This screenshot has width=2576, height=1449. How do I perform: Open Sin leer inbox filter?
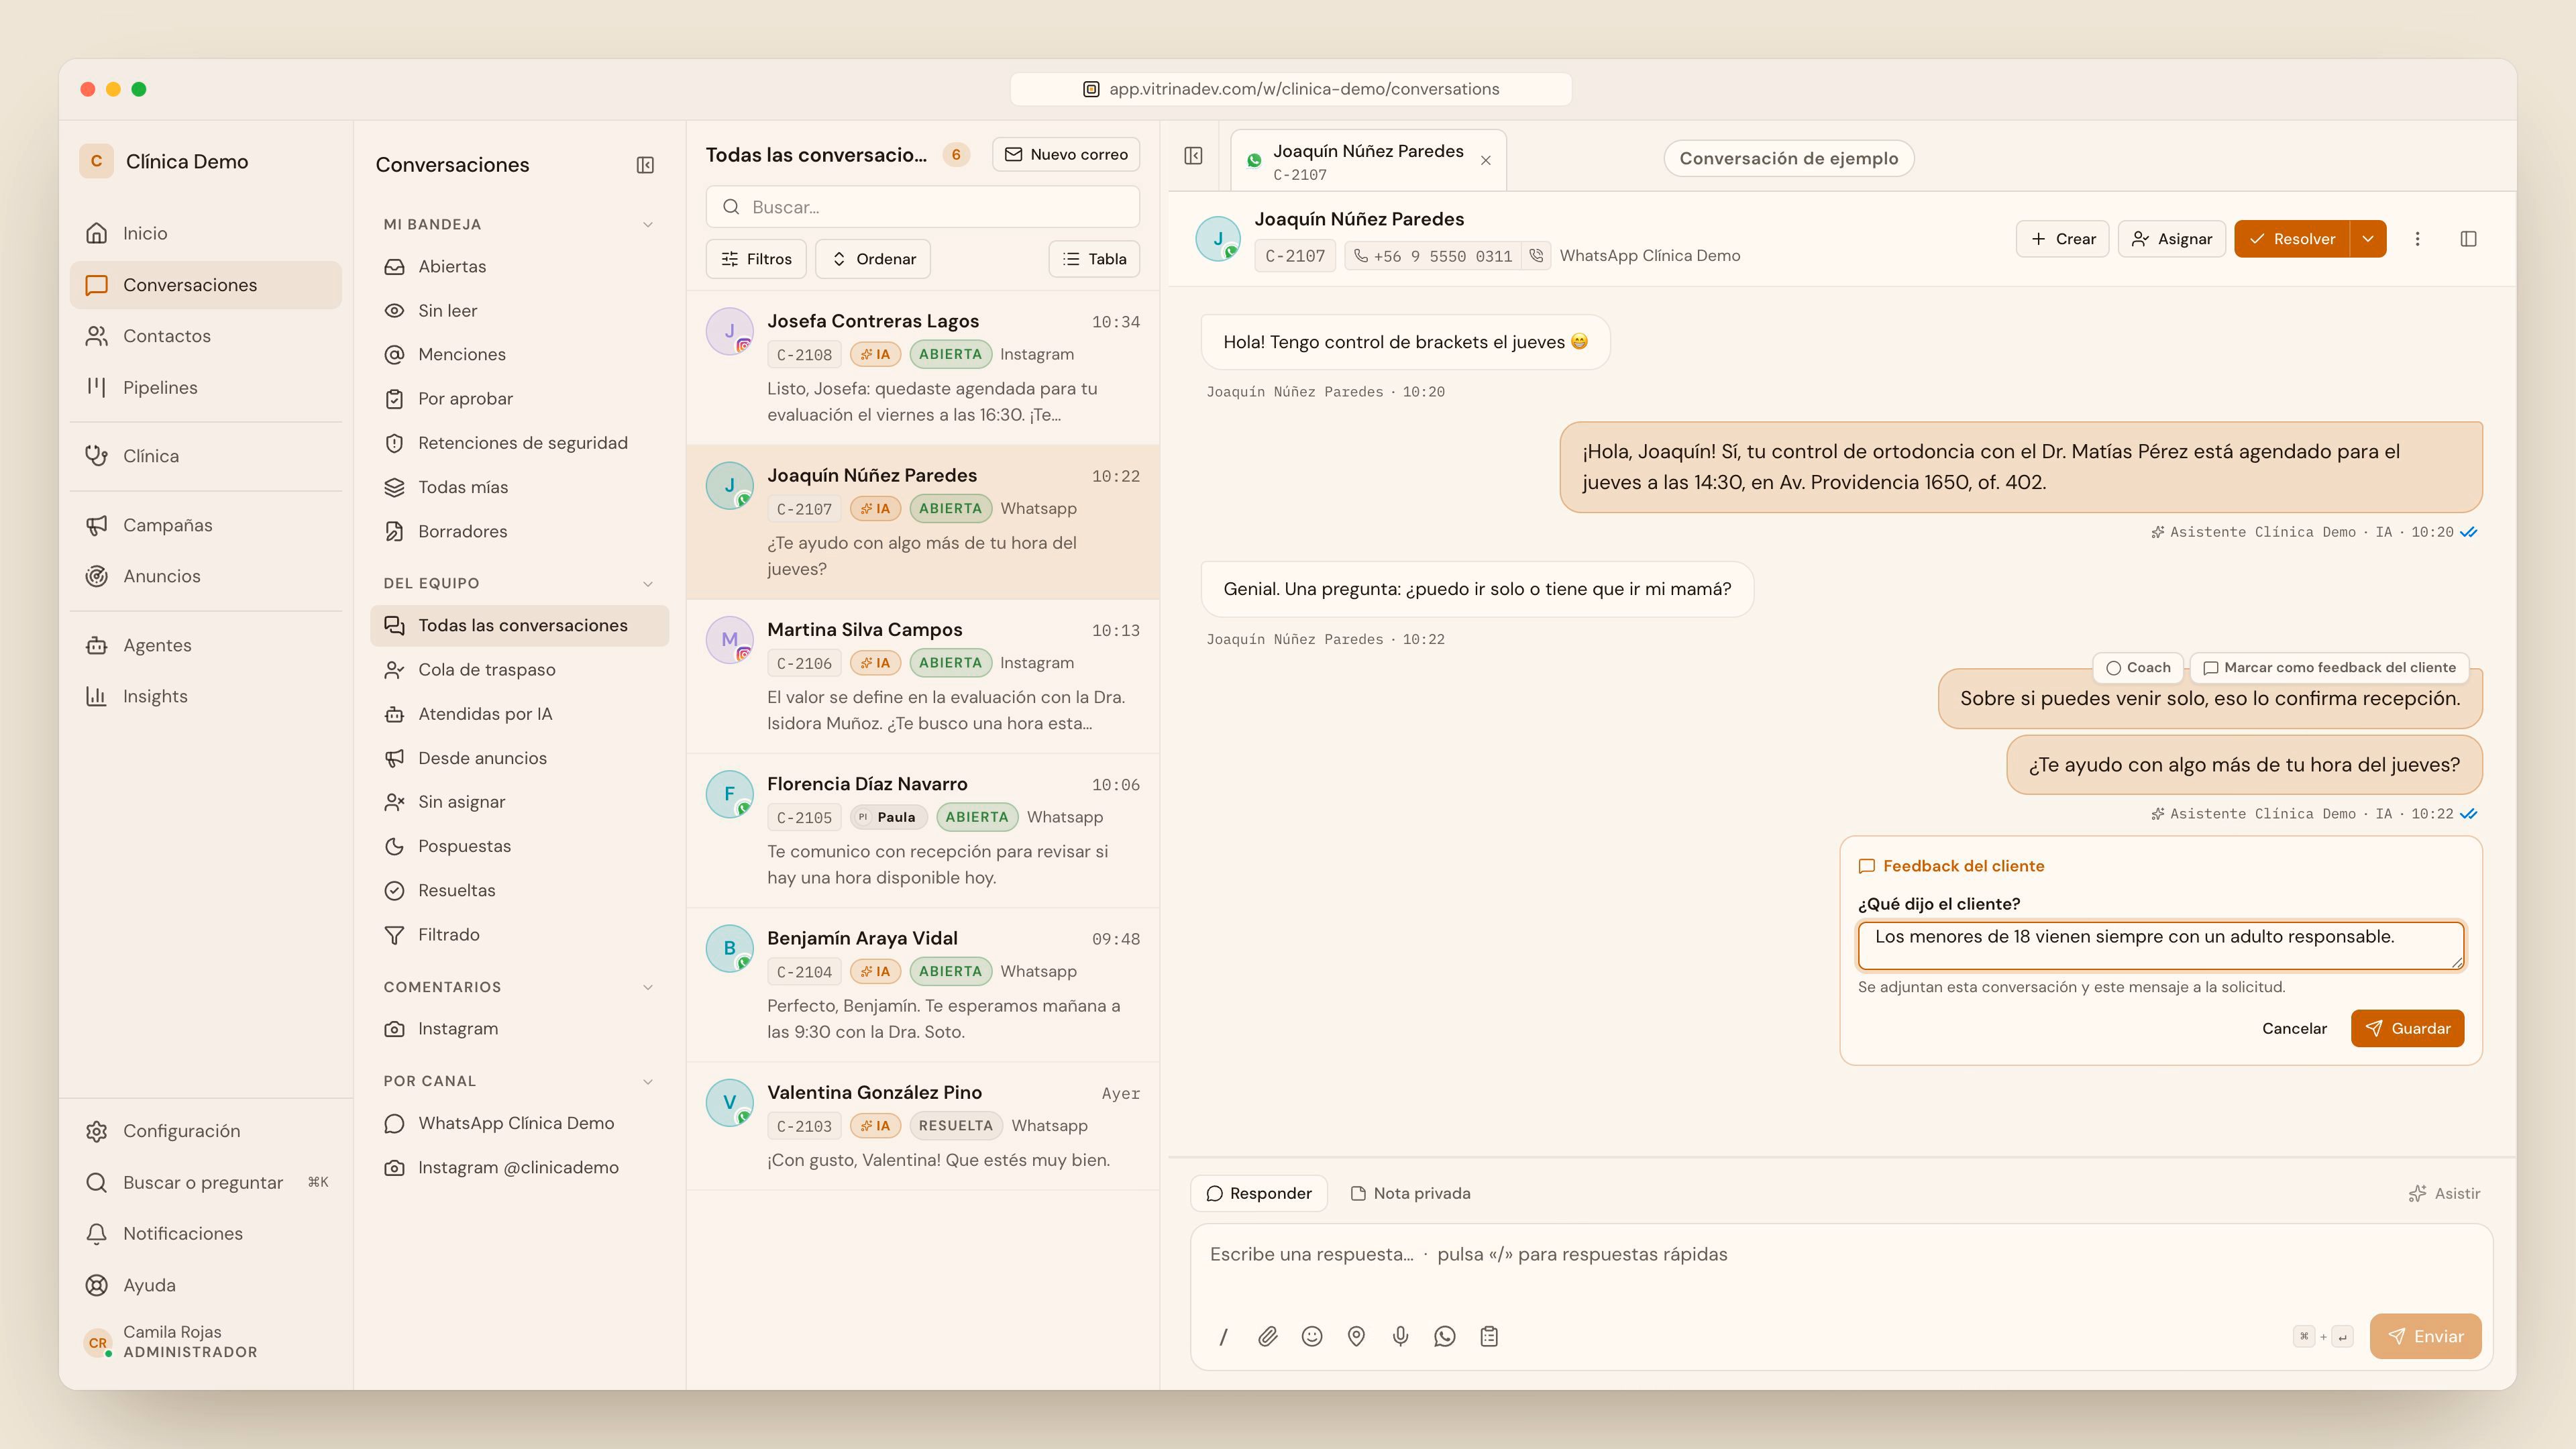pyautogui.click(x=519, y=310)
